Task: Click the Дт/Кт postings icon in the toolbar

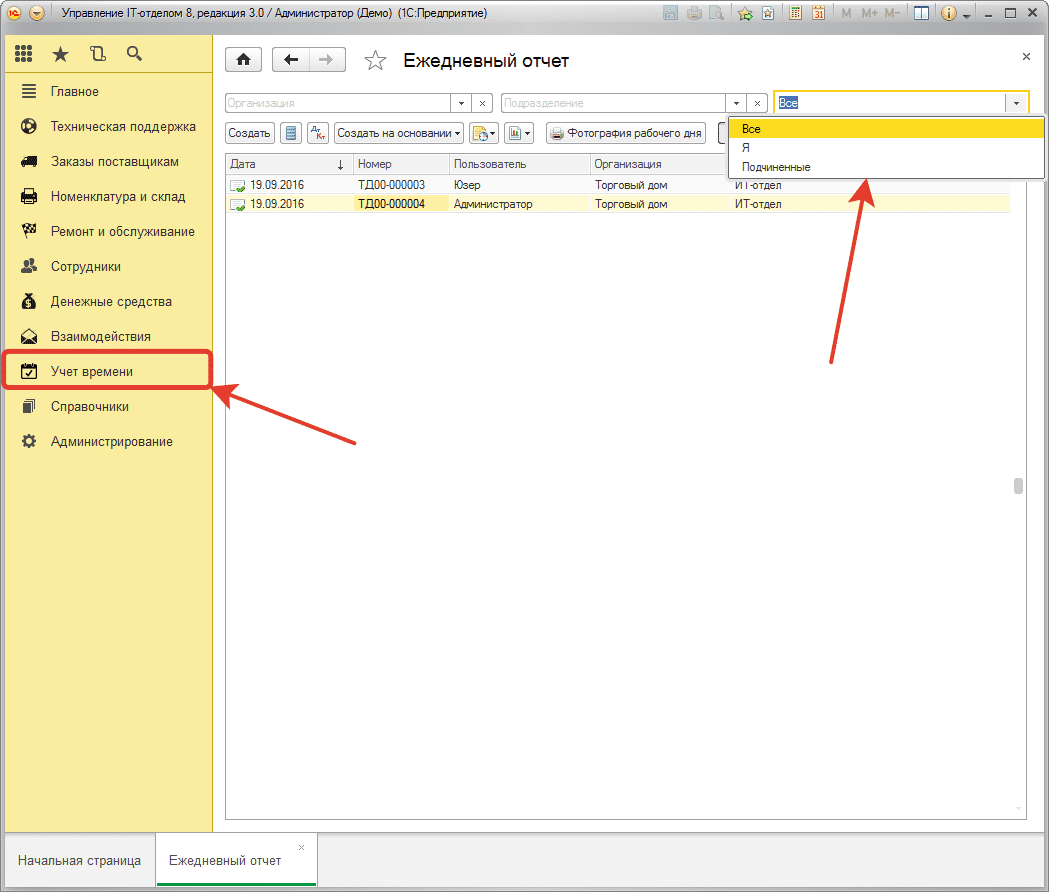Action: [318, 133]
